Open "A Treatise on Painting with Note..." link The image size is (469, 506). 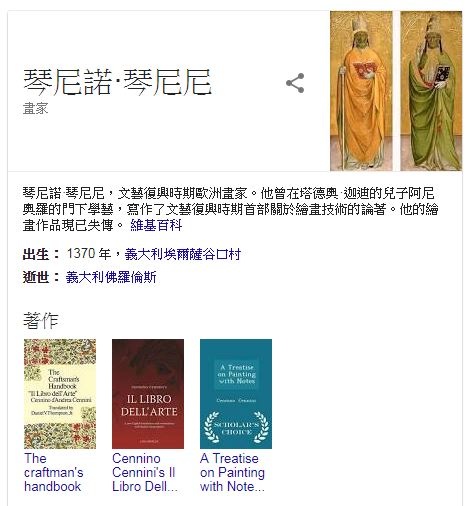(232, 472)
